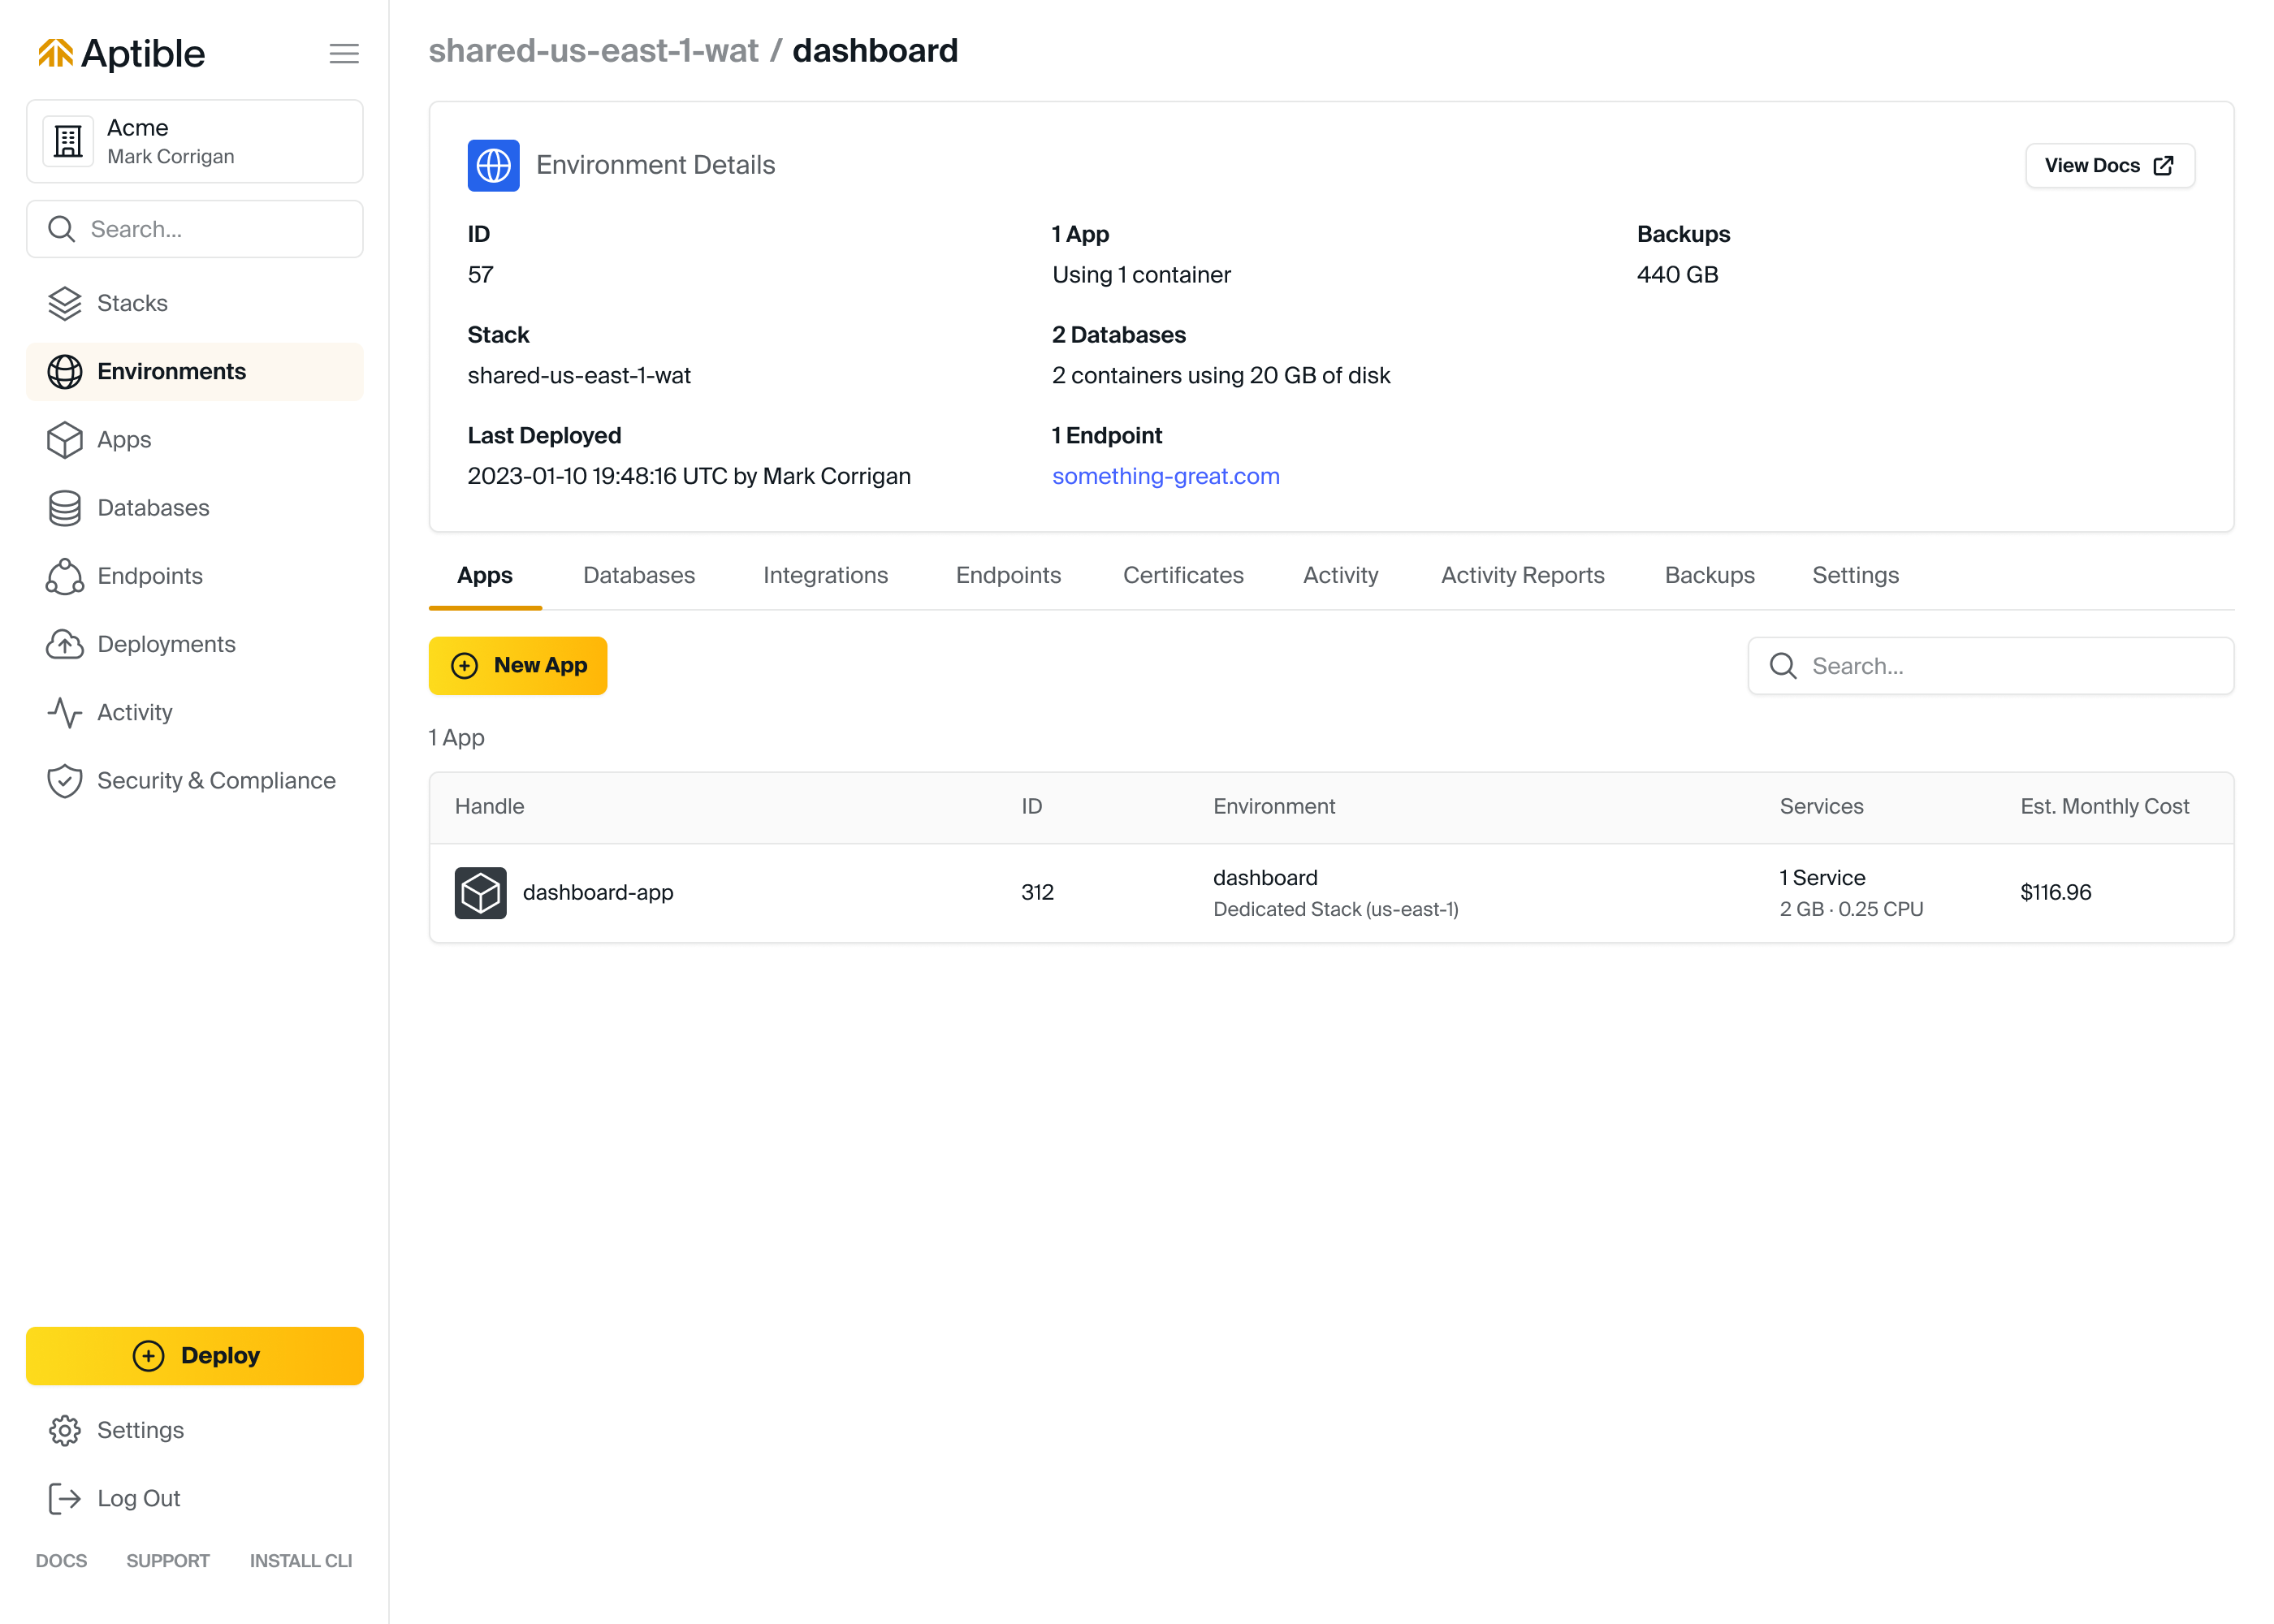This screenshot has height=1624, width=2274.
Task: Open Deployments in the sidebar
Action: click(x=165, y=644)
